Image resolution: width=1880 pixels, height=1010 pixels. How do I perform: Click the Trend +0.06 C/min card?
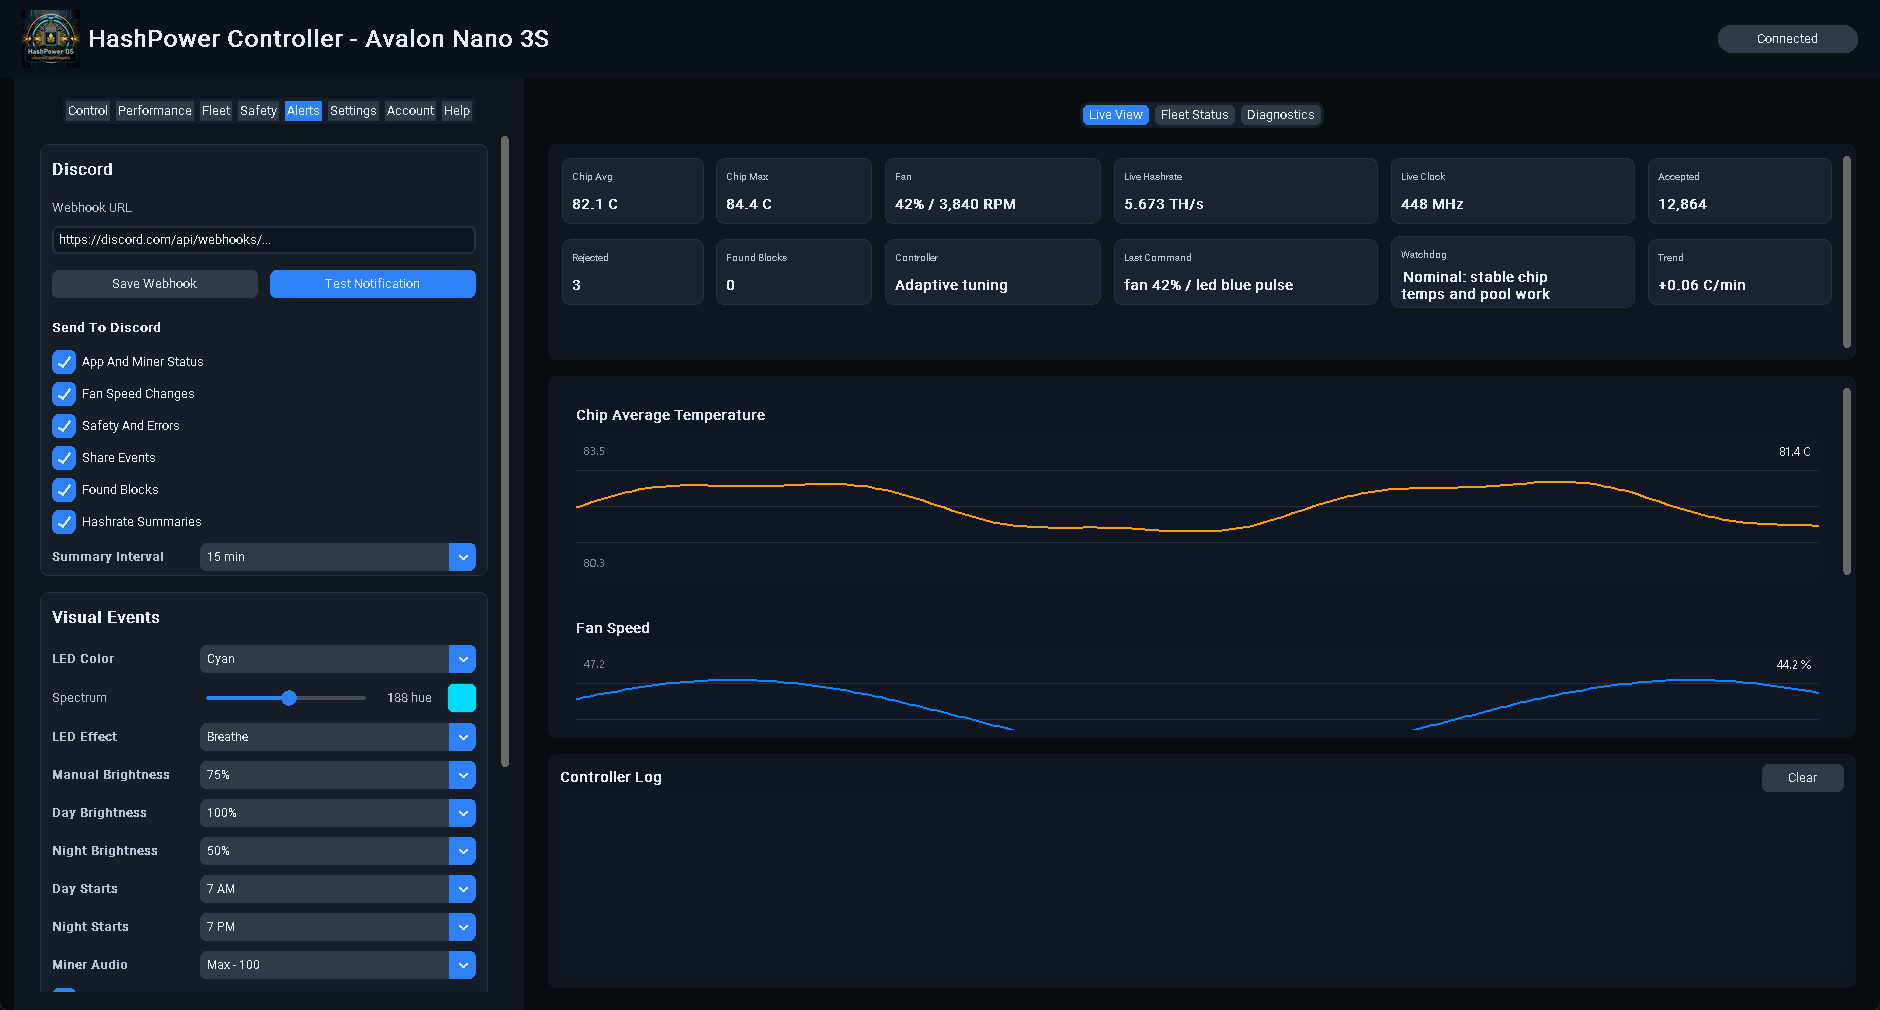point(1740,272)
